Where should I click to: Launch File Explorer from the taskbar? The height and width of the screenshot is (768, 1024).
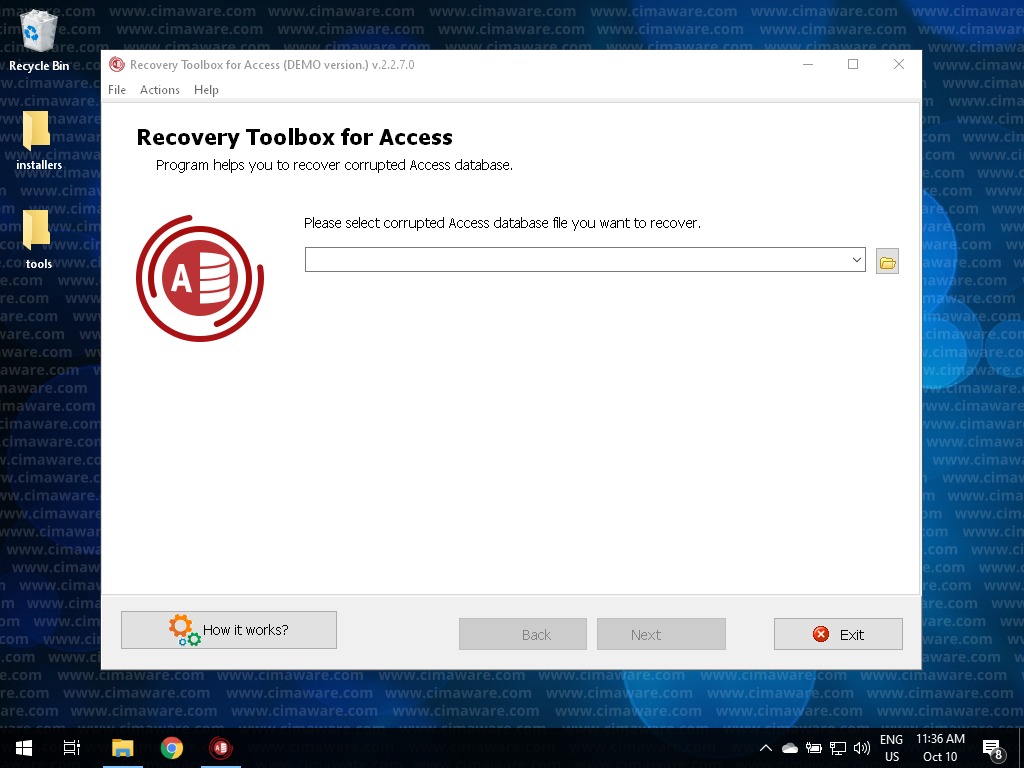click(122, 748)
